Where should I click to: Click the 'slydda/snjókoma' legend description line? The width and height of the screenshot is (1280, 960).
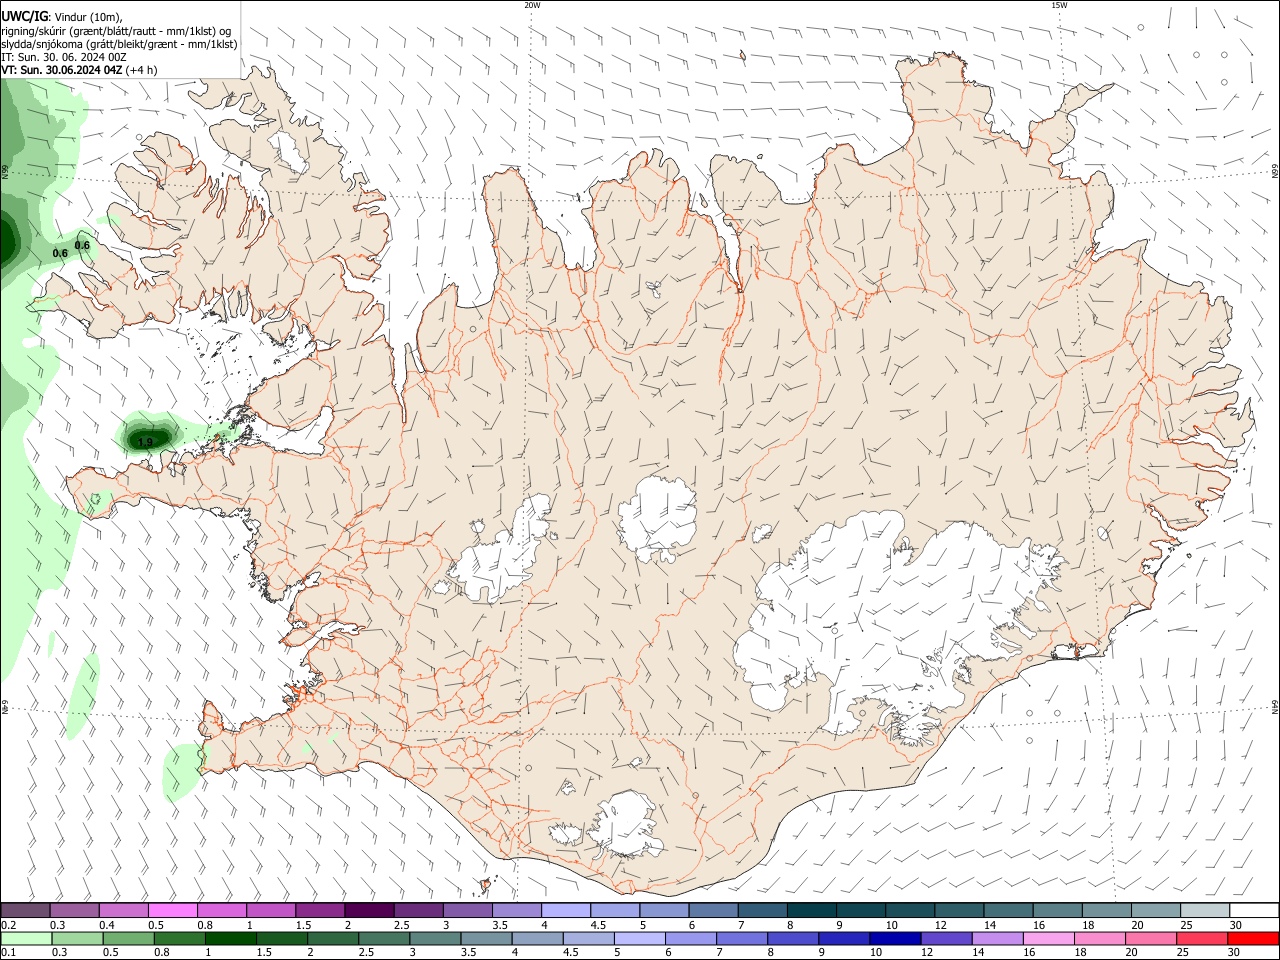pyautogui.click(x=120, y=44)
